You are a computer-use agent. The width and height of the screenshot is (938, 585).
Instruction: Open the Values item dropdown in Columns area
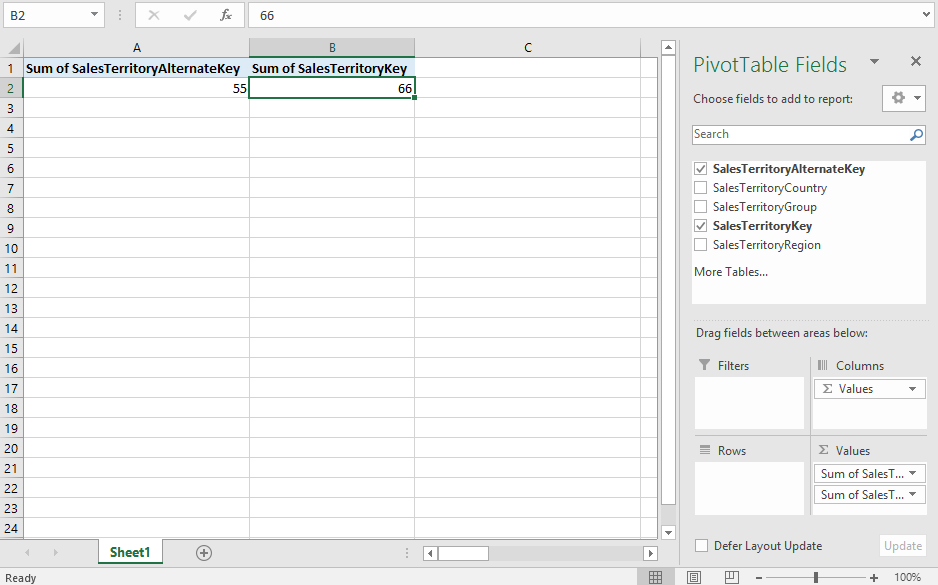coord(912,389)
